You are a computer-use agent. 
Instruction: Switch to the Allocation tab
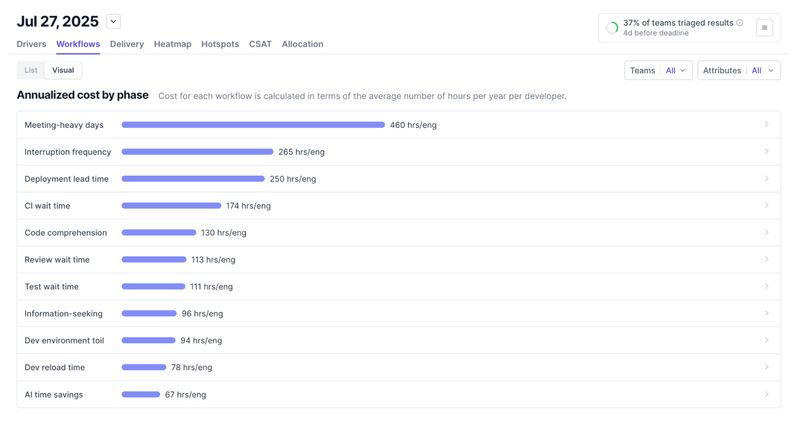pos(302,44)
